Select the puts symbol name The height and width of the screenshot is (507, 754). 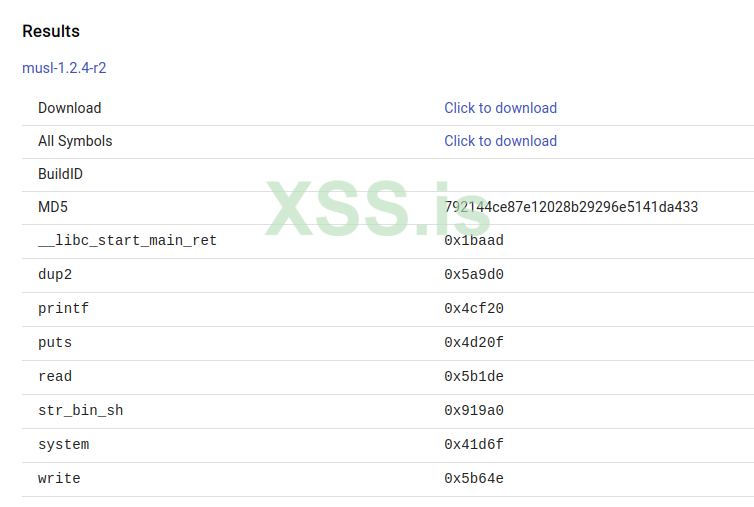click(55, 342)
